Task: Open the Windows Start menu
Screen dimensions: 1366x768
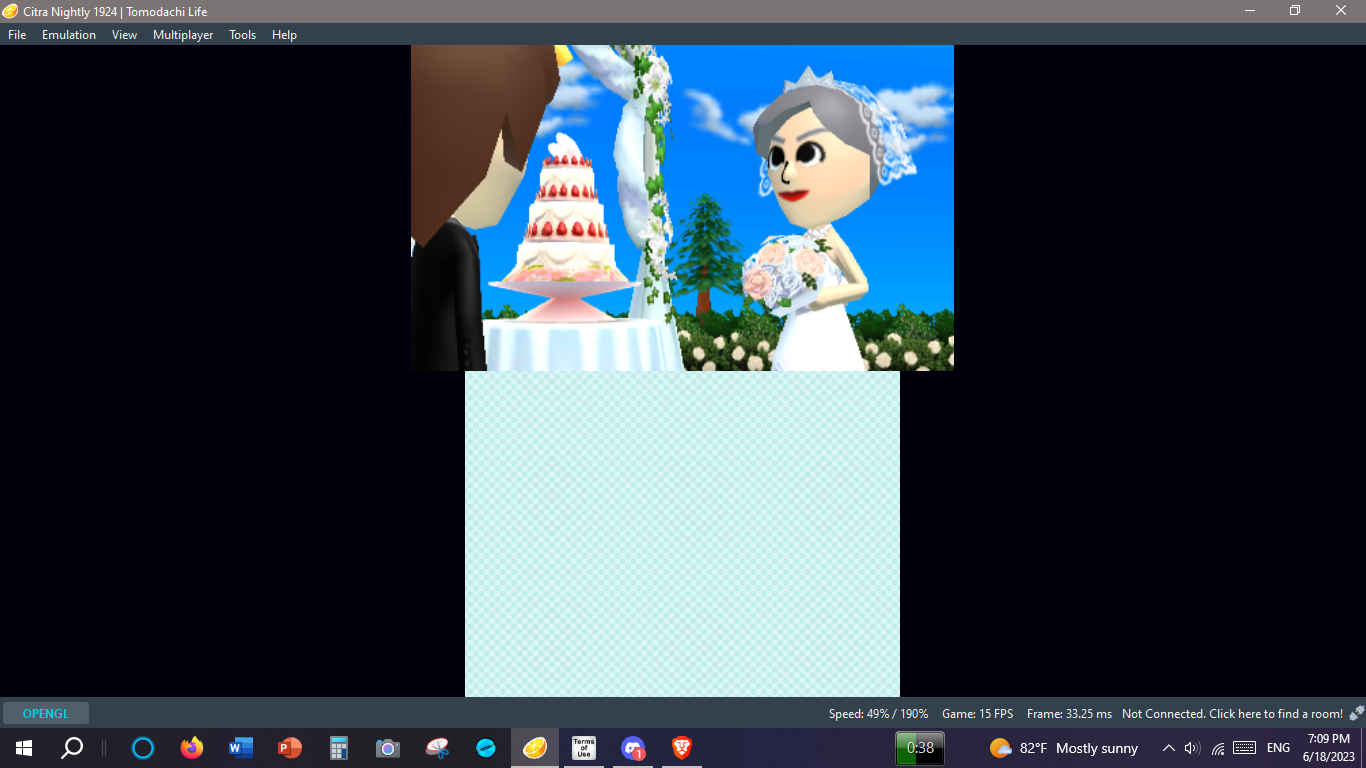Action: pyautogui.click(x=24, y=748)
